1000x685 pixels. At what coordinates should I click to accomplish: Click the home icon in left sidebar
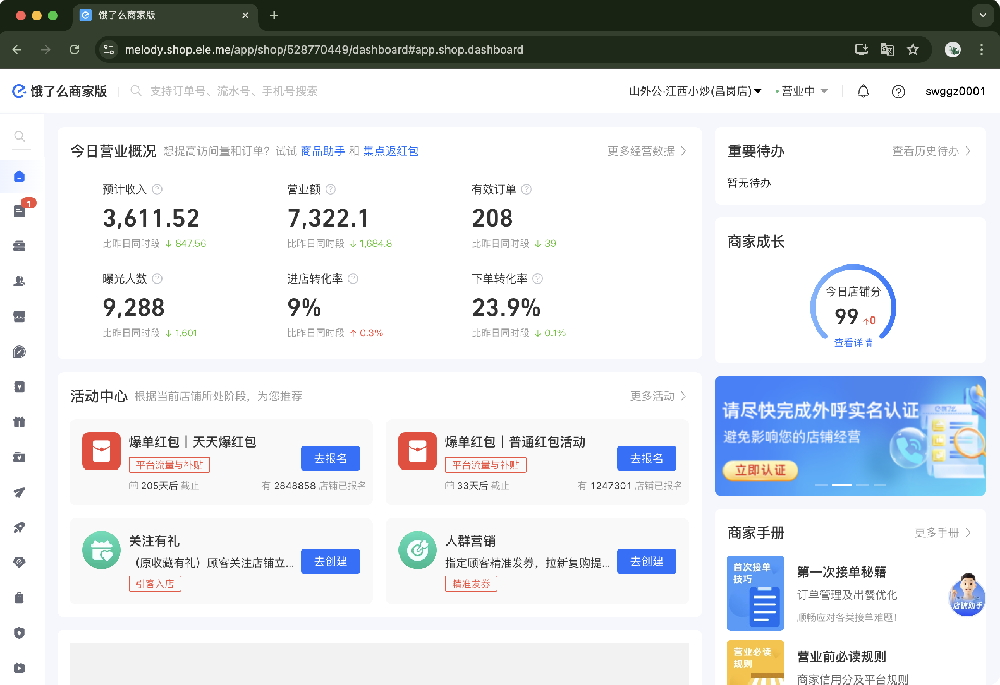click(20, 177)
